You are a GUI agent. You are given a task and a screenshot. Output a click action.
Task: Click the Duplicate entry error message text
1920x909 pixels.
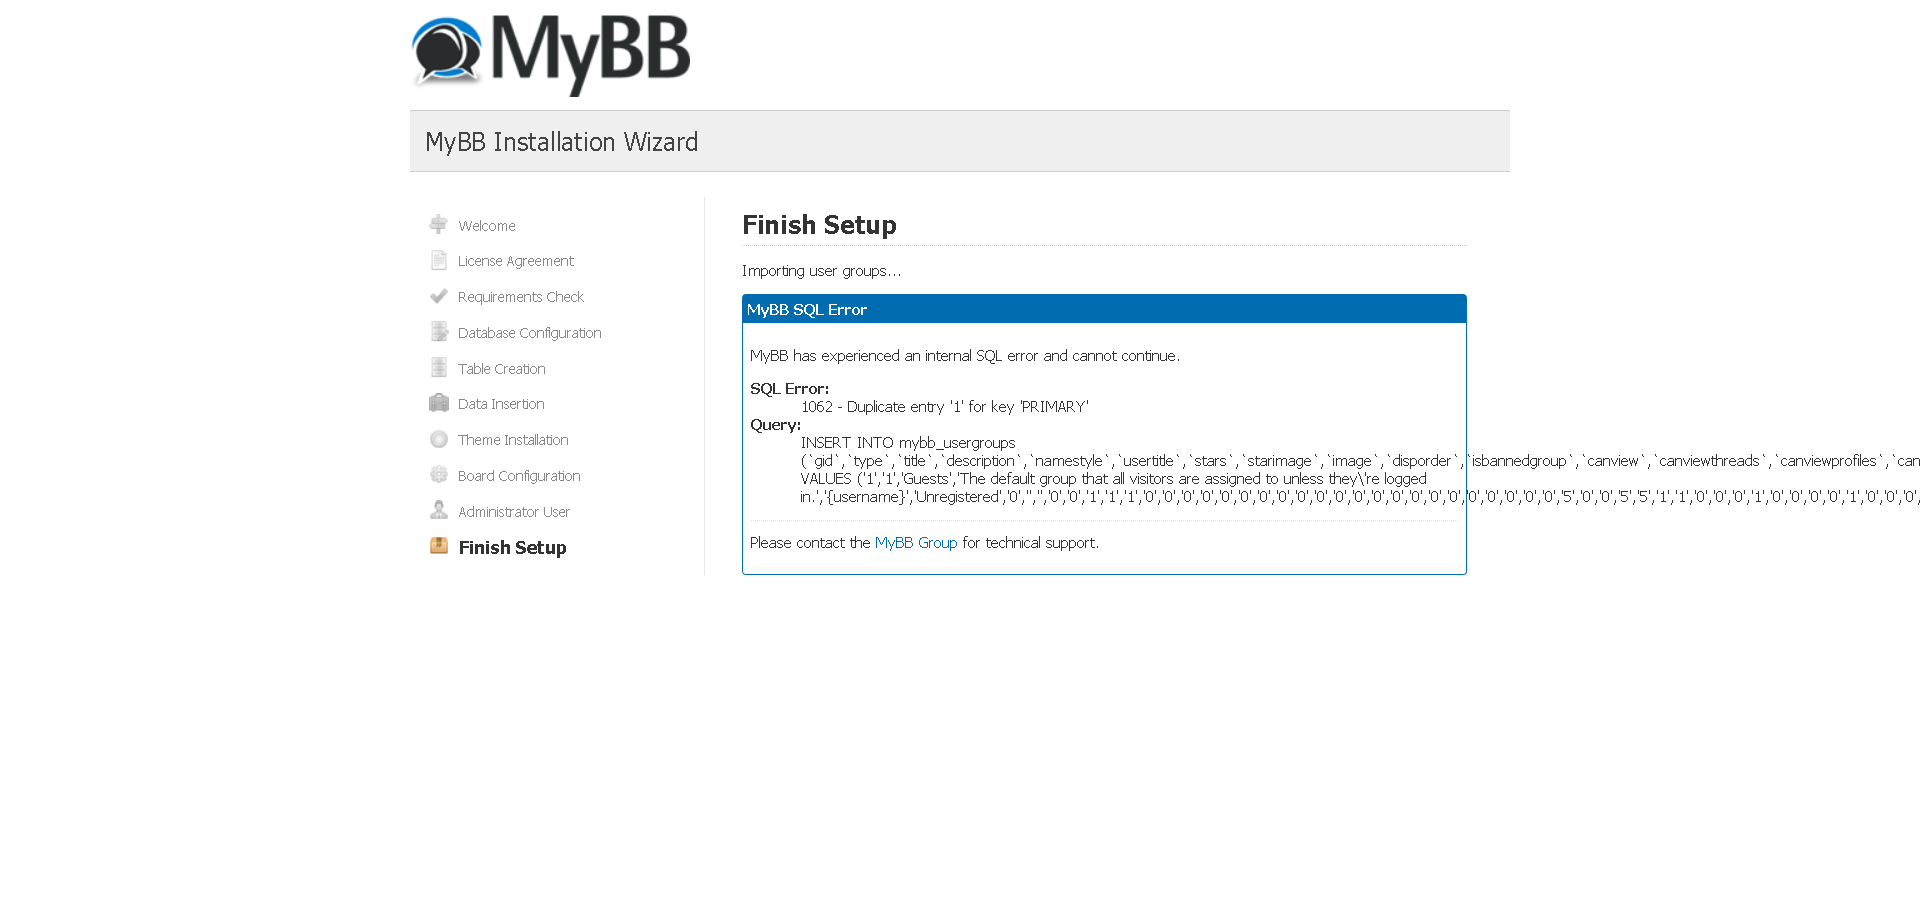click(944, 407)
